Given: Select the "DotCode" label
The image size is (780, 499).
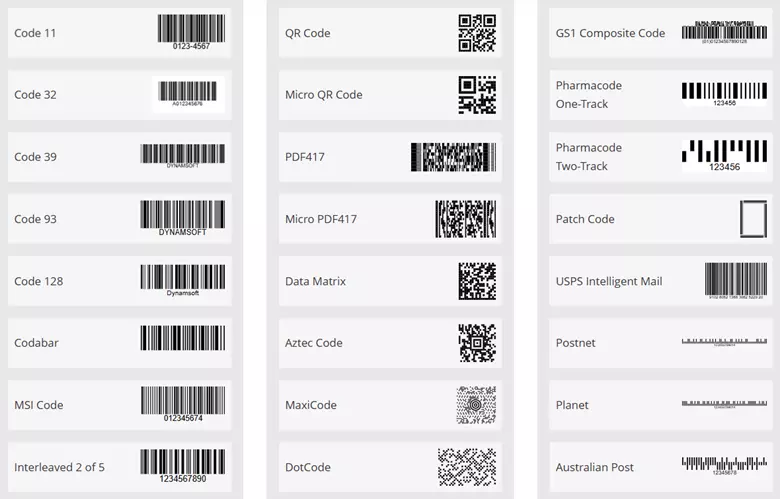Looking at the screenshot, I should [x=308, y=467].
